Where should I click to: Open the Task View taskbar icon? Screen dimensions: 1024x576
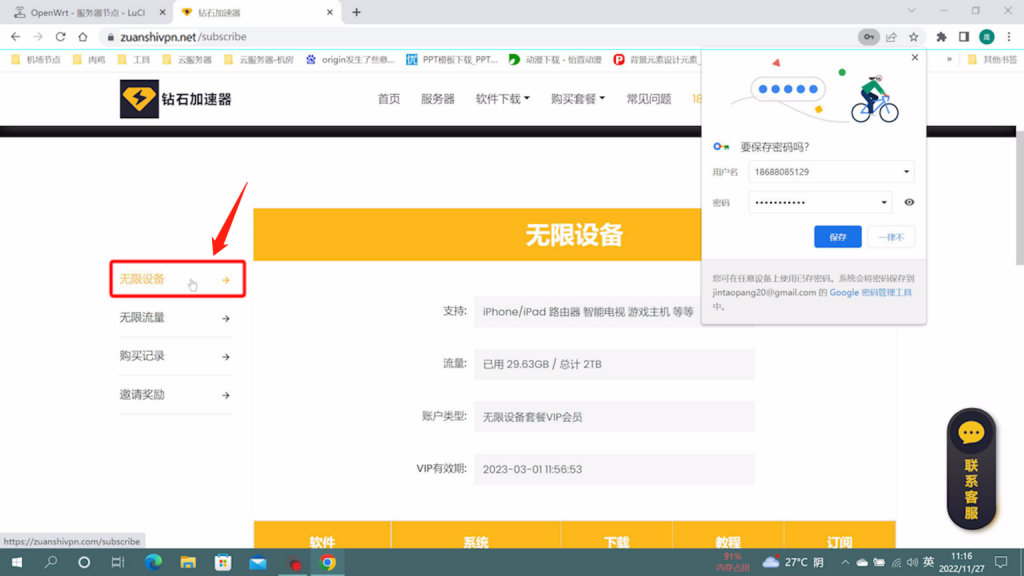[118, 562]
